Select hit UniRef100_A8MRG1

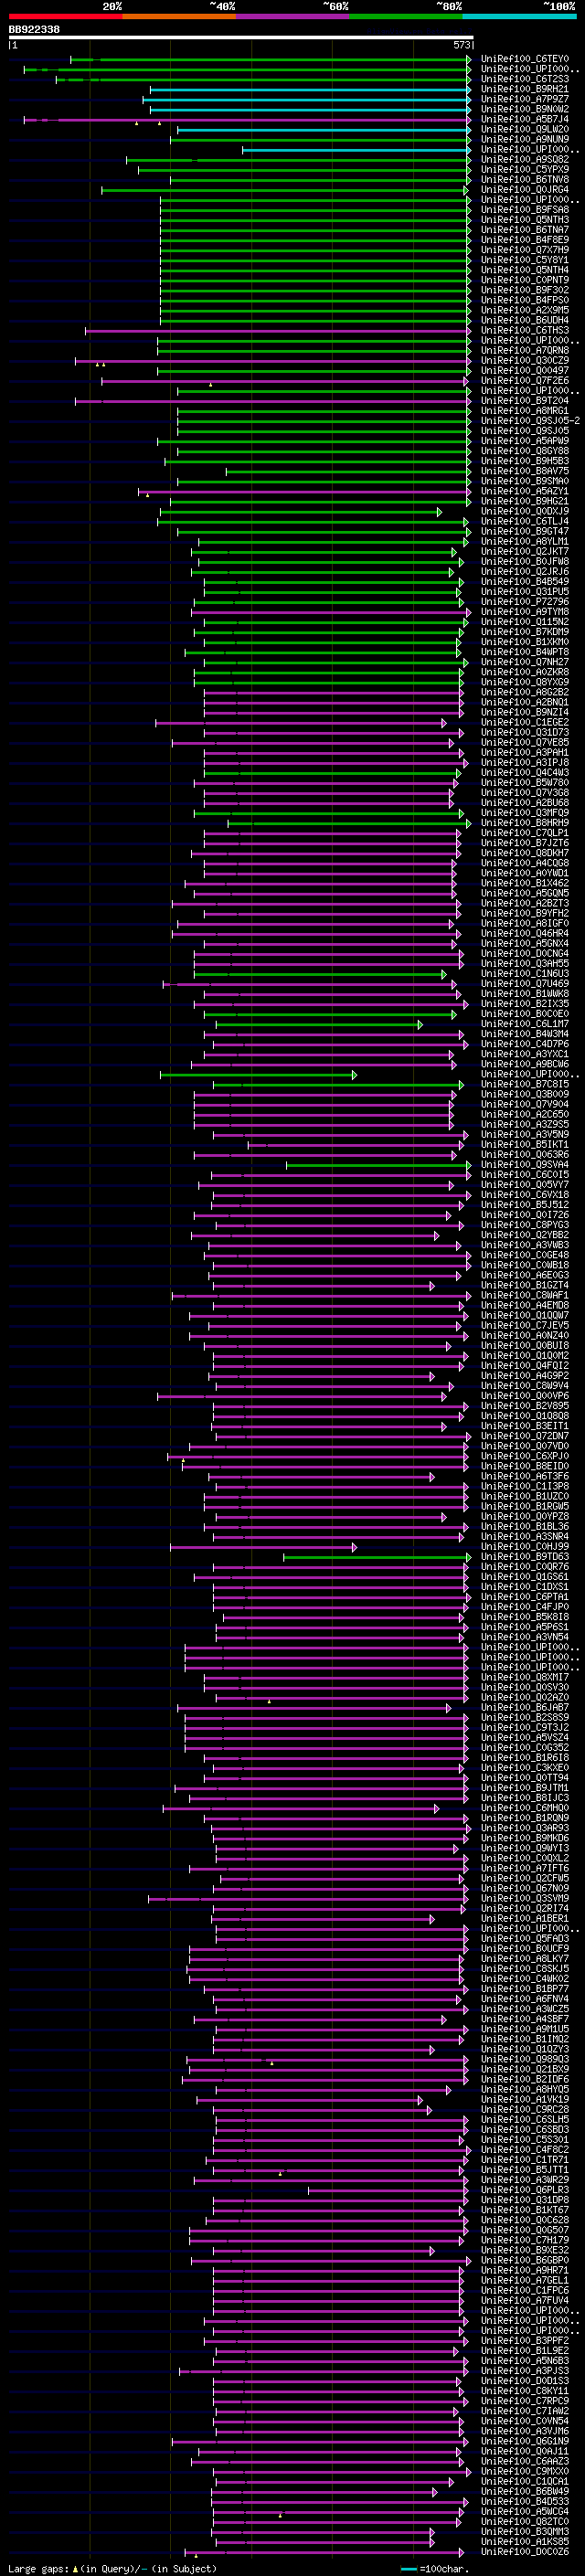tap(525, 411)
